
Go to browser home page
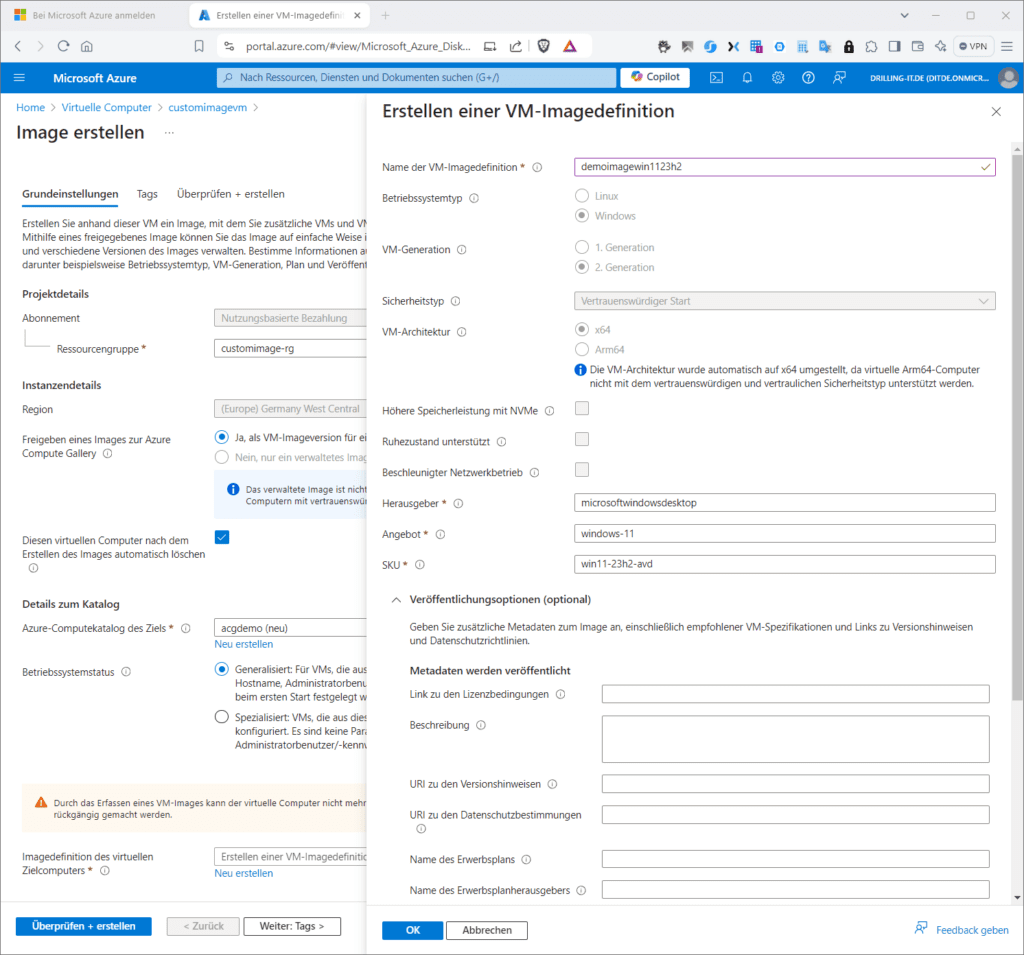point(87,46)
